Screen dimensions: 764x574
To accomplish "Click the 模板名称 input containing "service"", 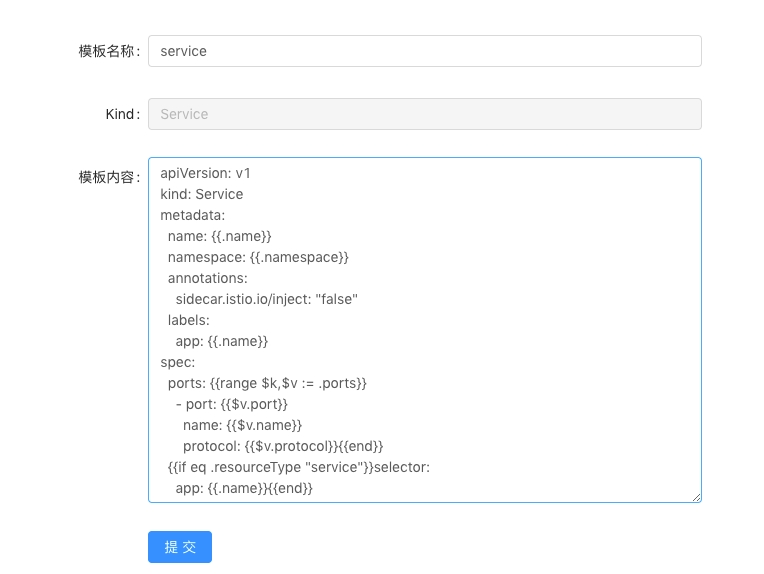I will click(x=424, y=51).
